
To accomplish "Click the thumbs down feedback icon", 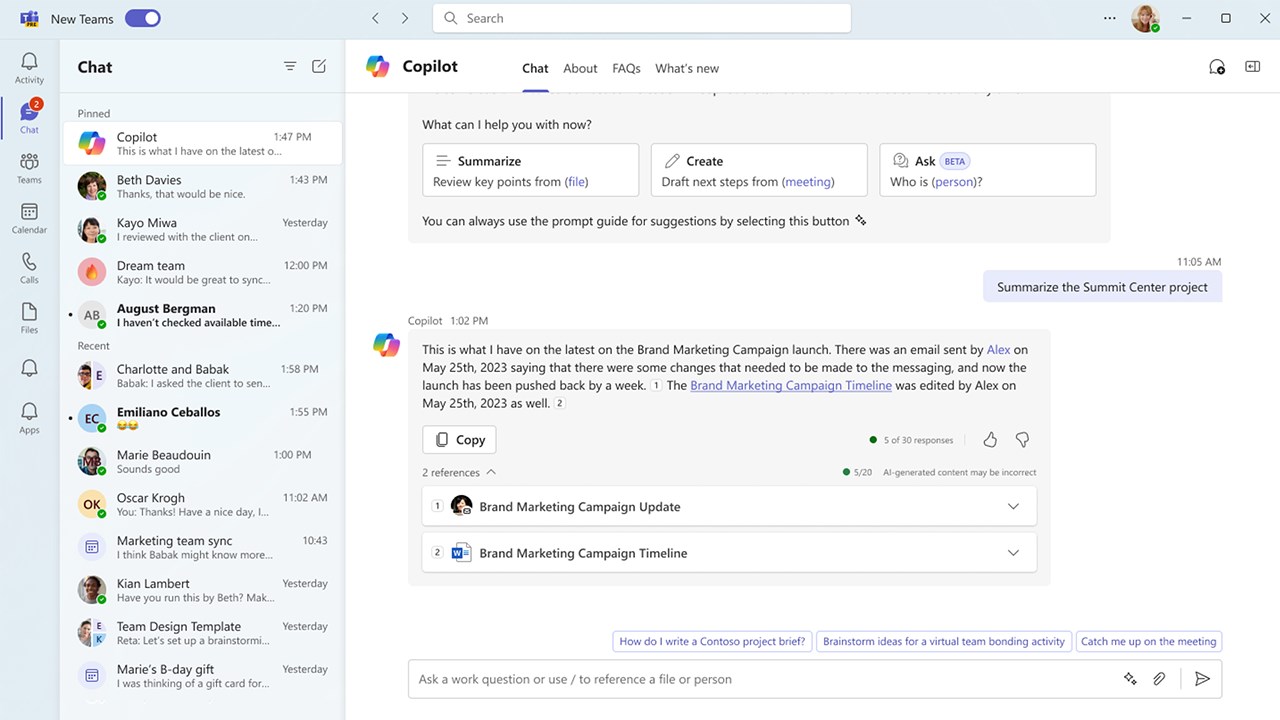I will click(x=1022, y=440).
